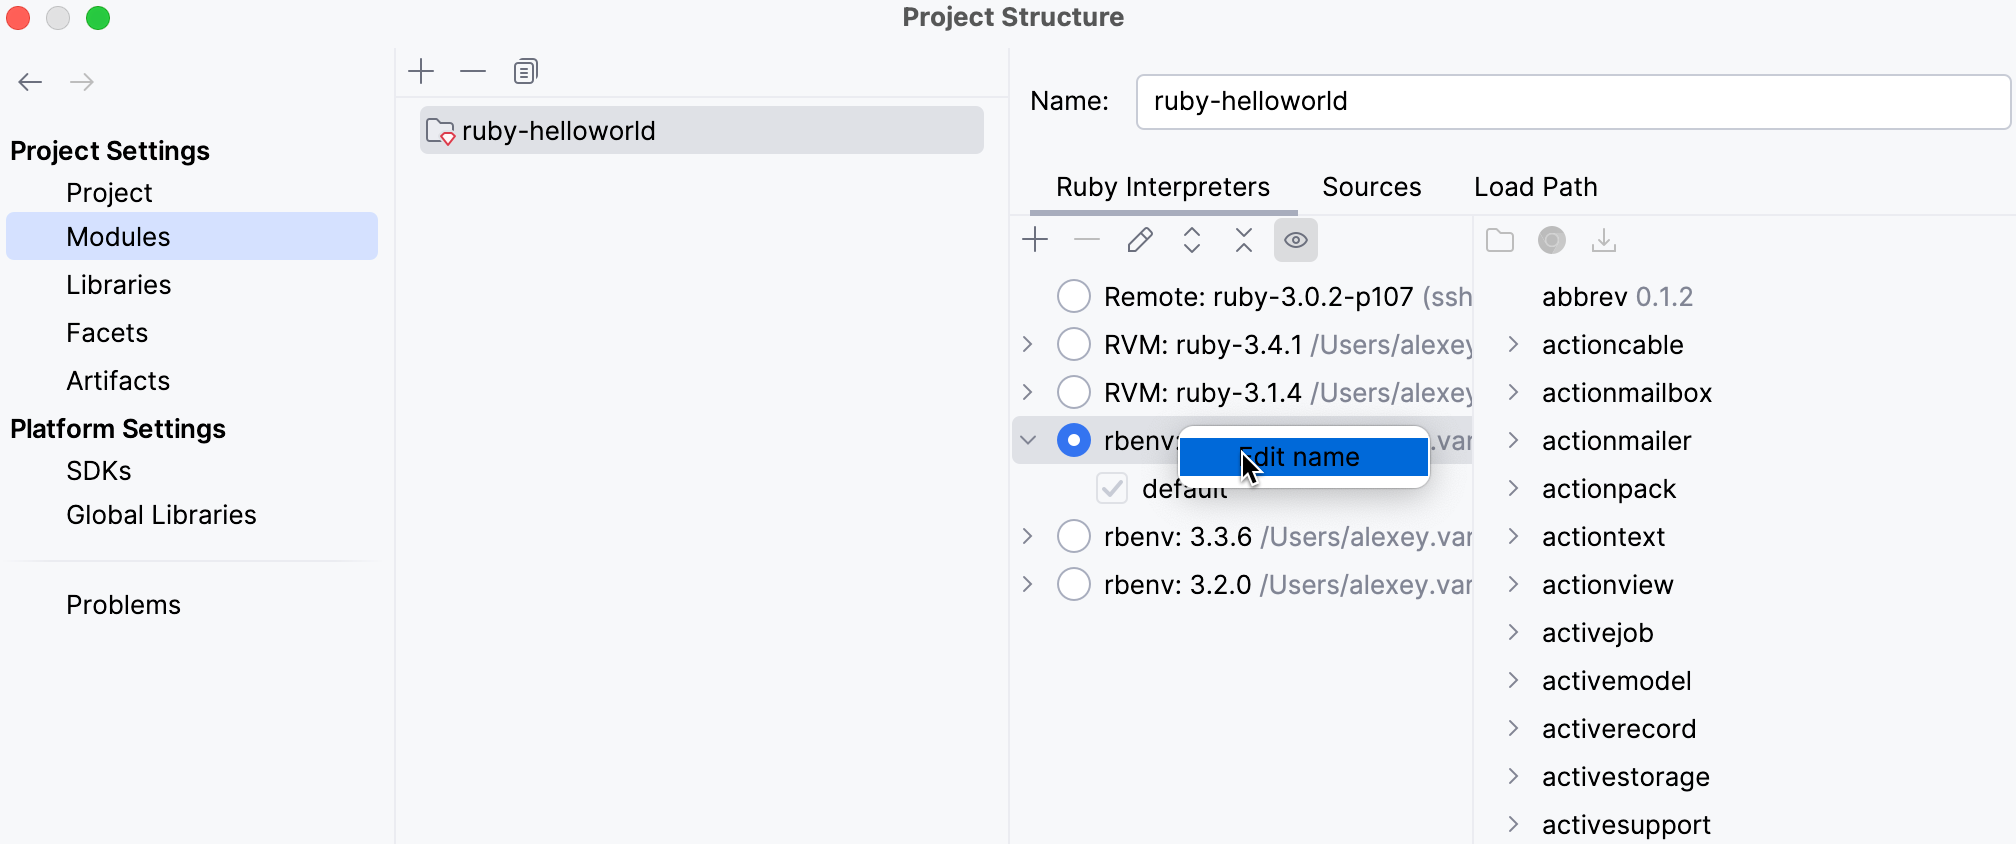This screenshot has width=2016, height=844.
Task: Expand the actioncable gem entry
Action: (x=1513, y=344)
